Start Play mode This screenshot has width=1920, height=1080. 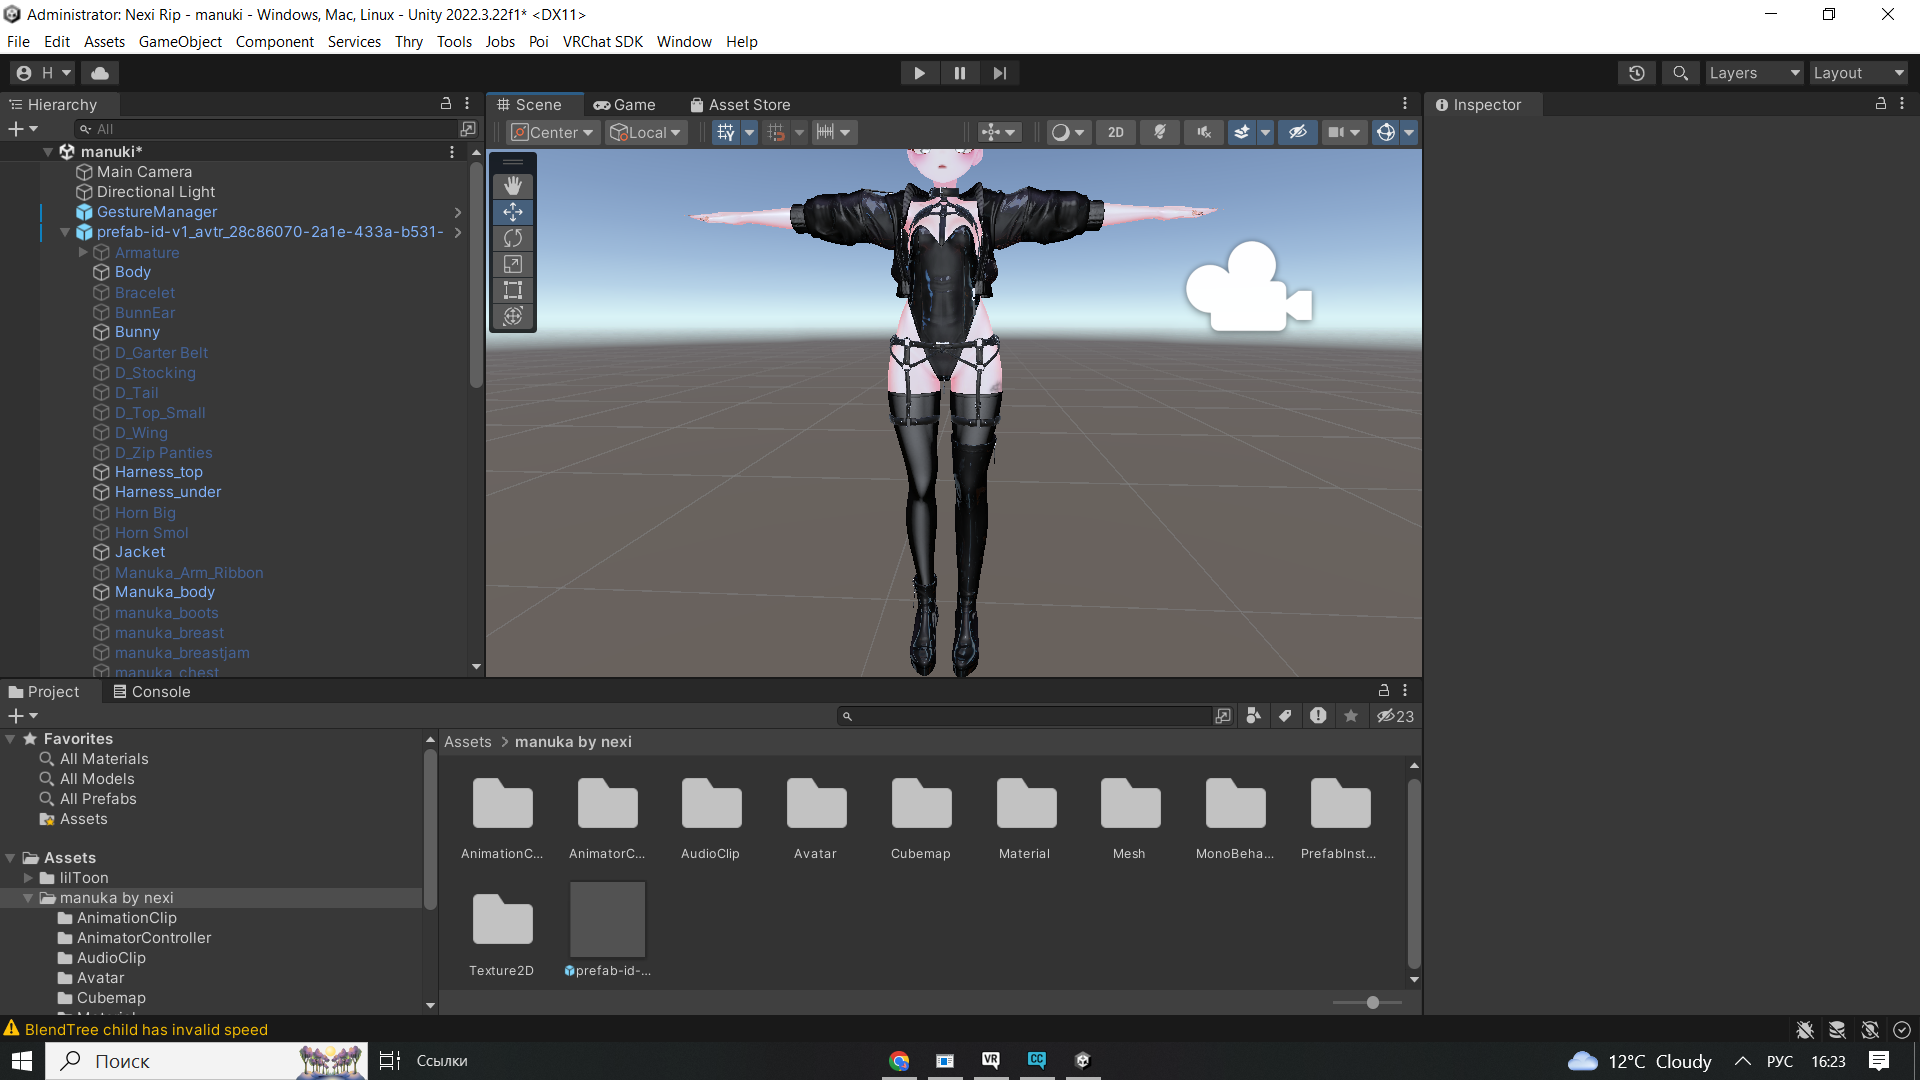[x=919, y=73]
